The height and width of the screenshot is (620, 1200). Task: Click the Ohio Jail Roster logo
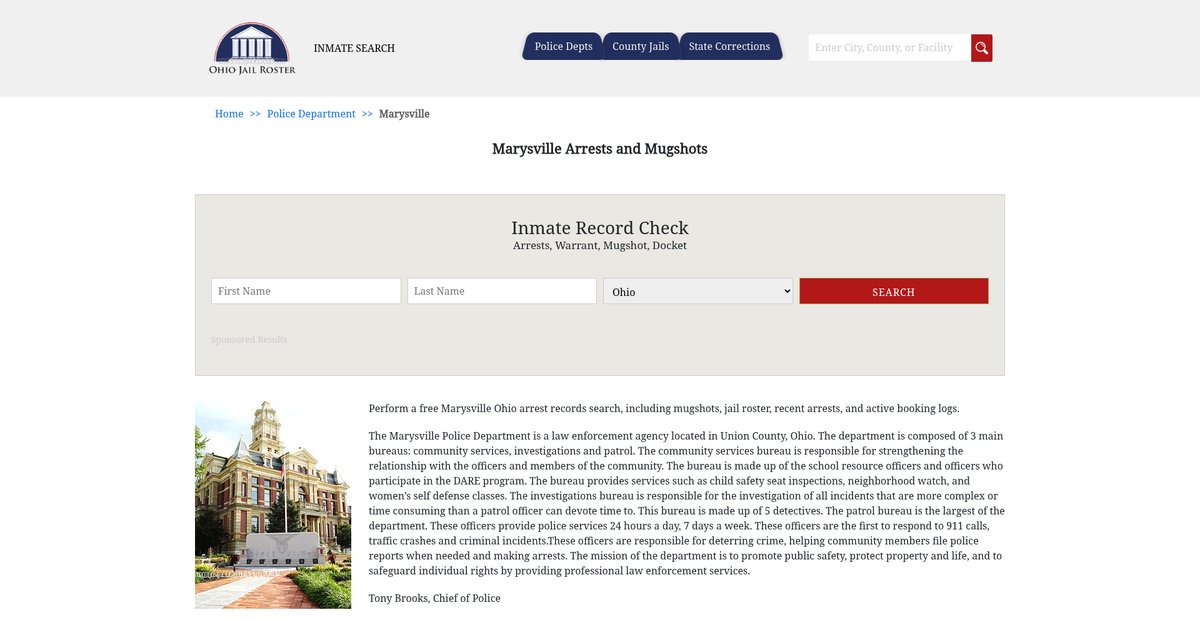tap(252, 48)
